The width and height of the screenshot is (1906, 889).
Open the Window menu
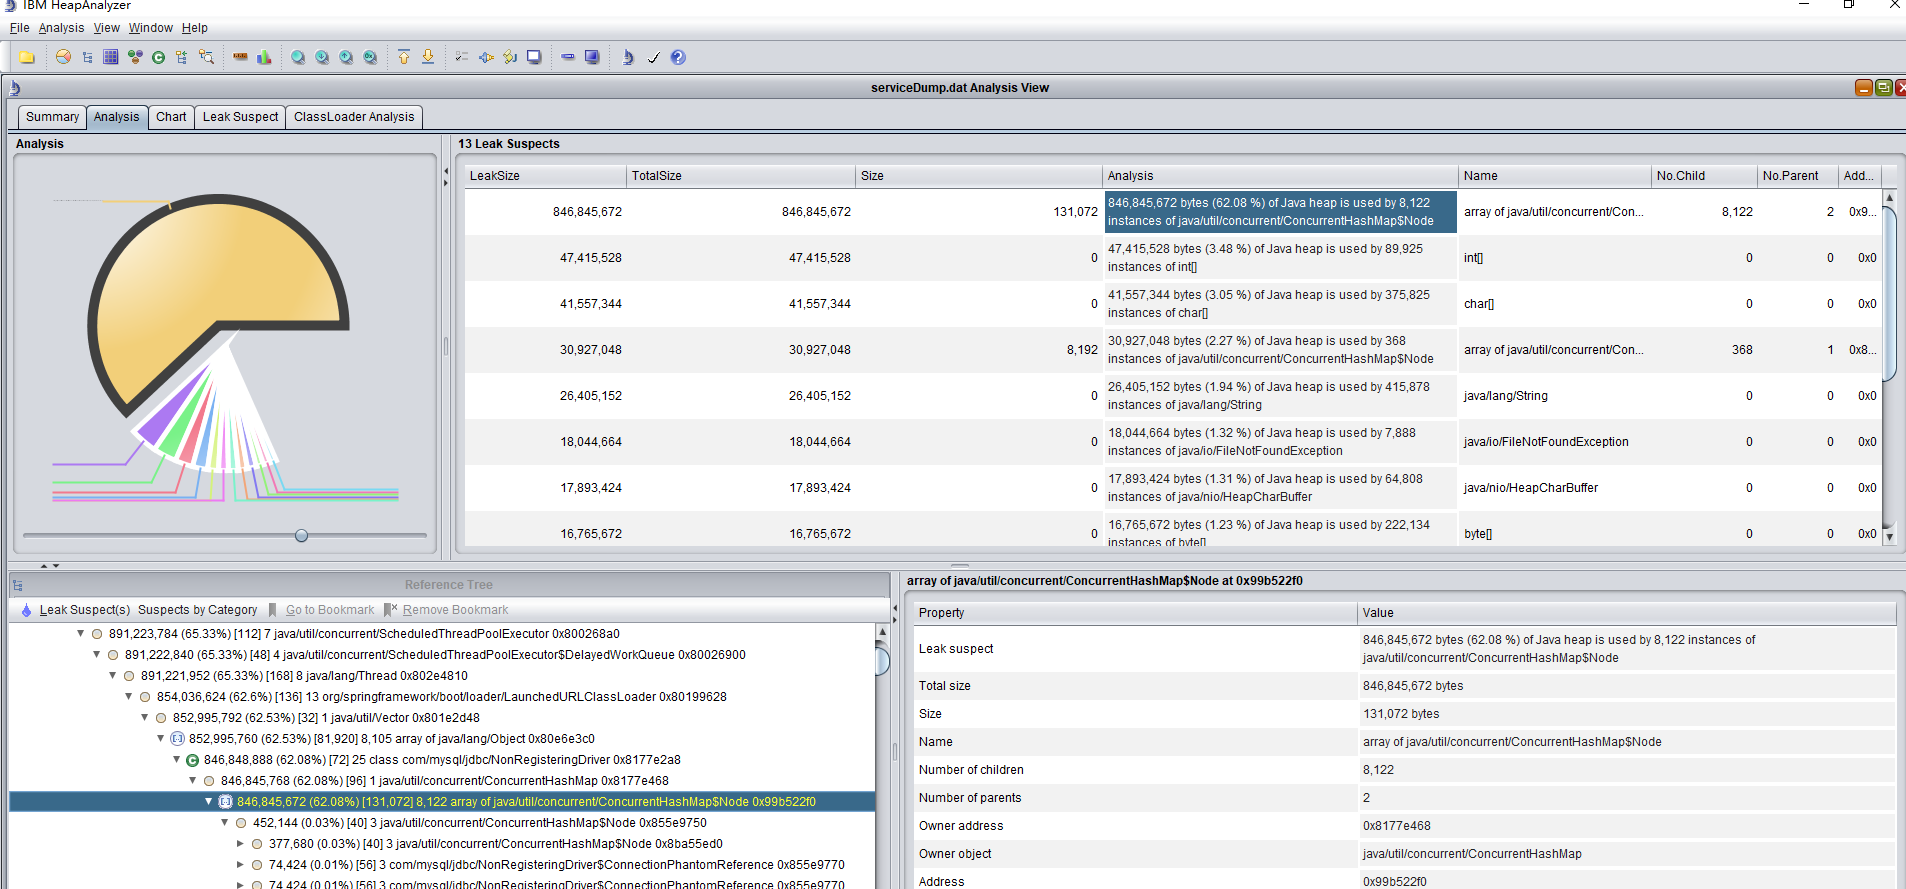click(x=150, y=28)
